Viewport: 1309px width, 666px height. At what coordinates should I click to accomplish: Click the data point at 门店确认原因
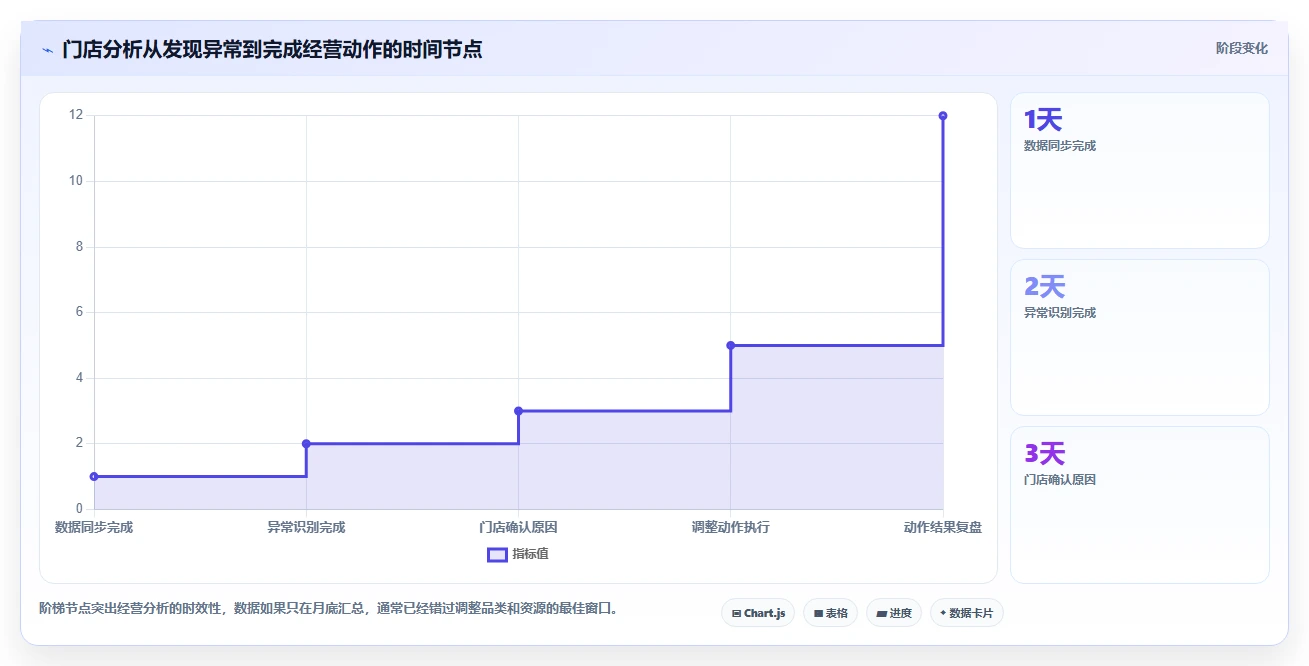pyautogui.click(x=518, y=411)
